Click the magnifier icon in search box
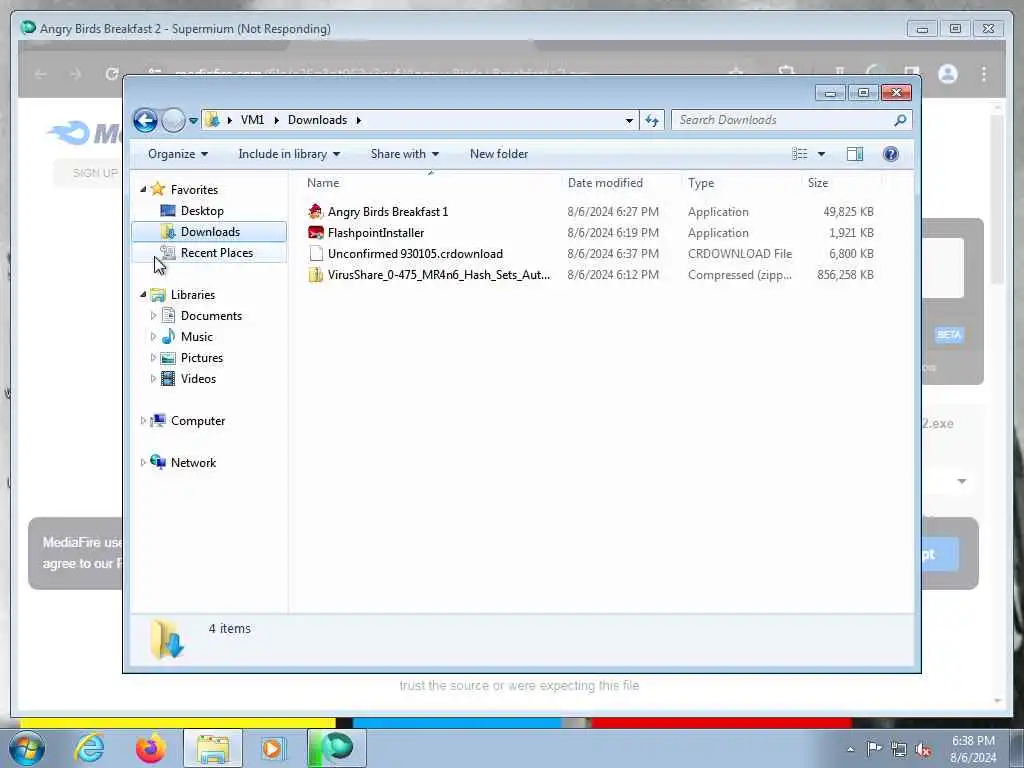The image size is (1024, 768). tap(900, 120)
